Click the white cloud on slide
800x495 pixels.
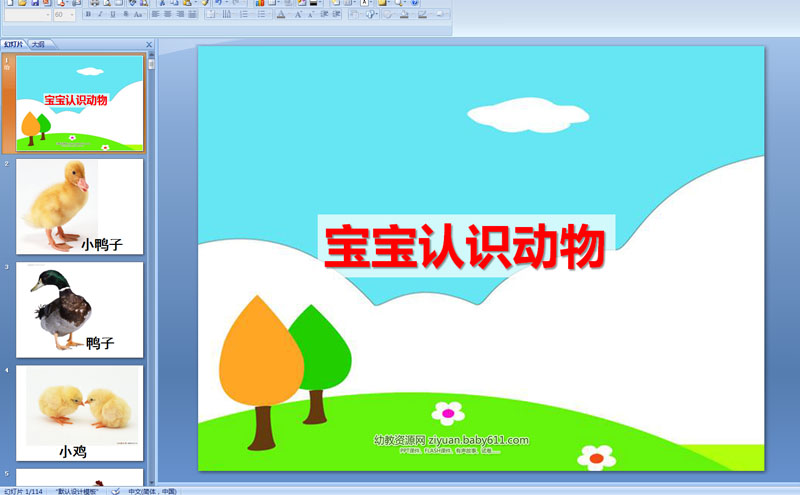[528, 115]
